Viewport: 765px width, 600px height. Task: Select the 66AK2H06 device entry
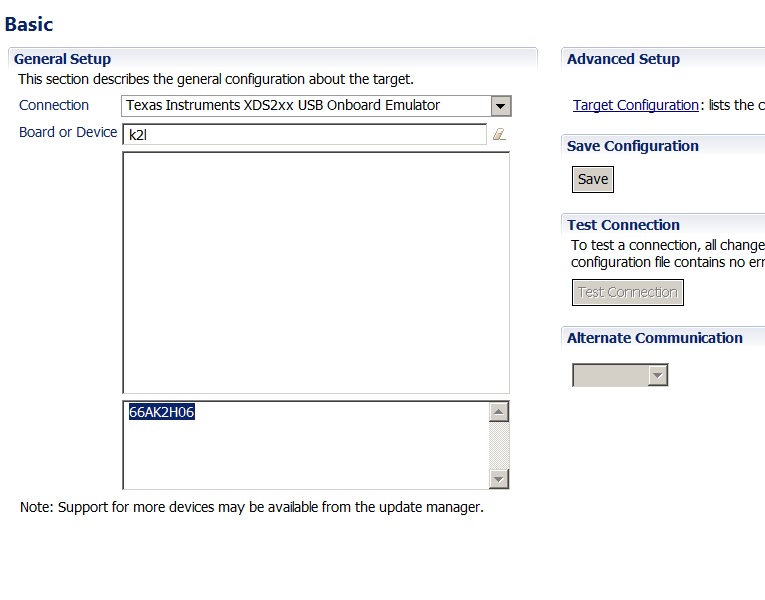(162, 412)
